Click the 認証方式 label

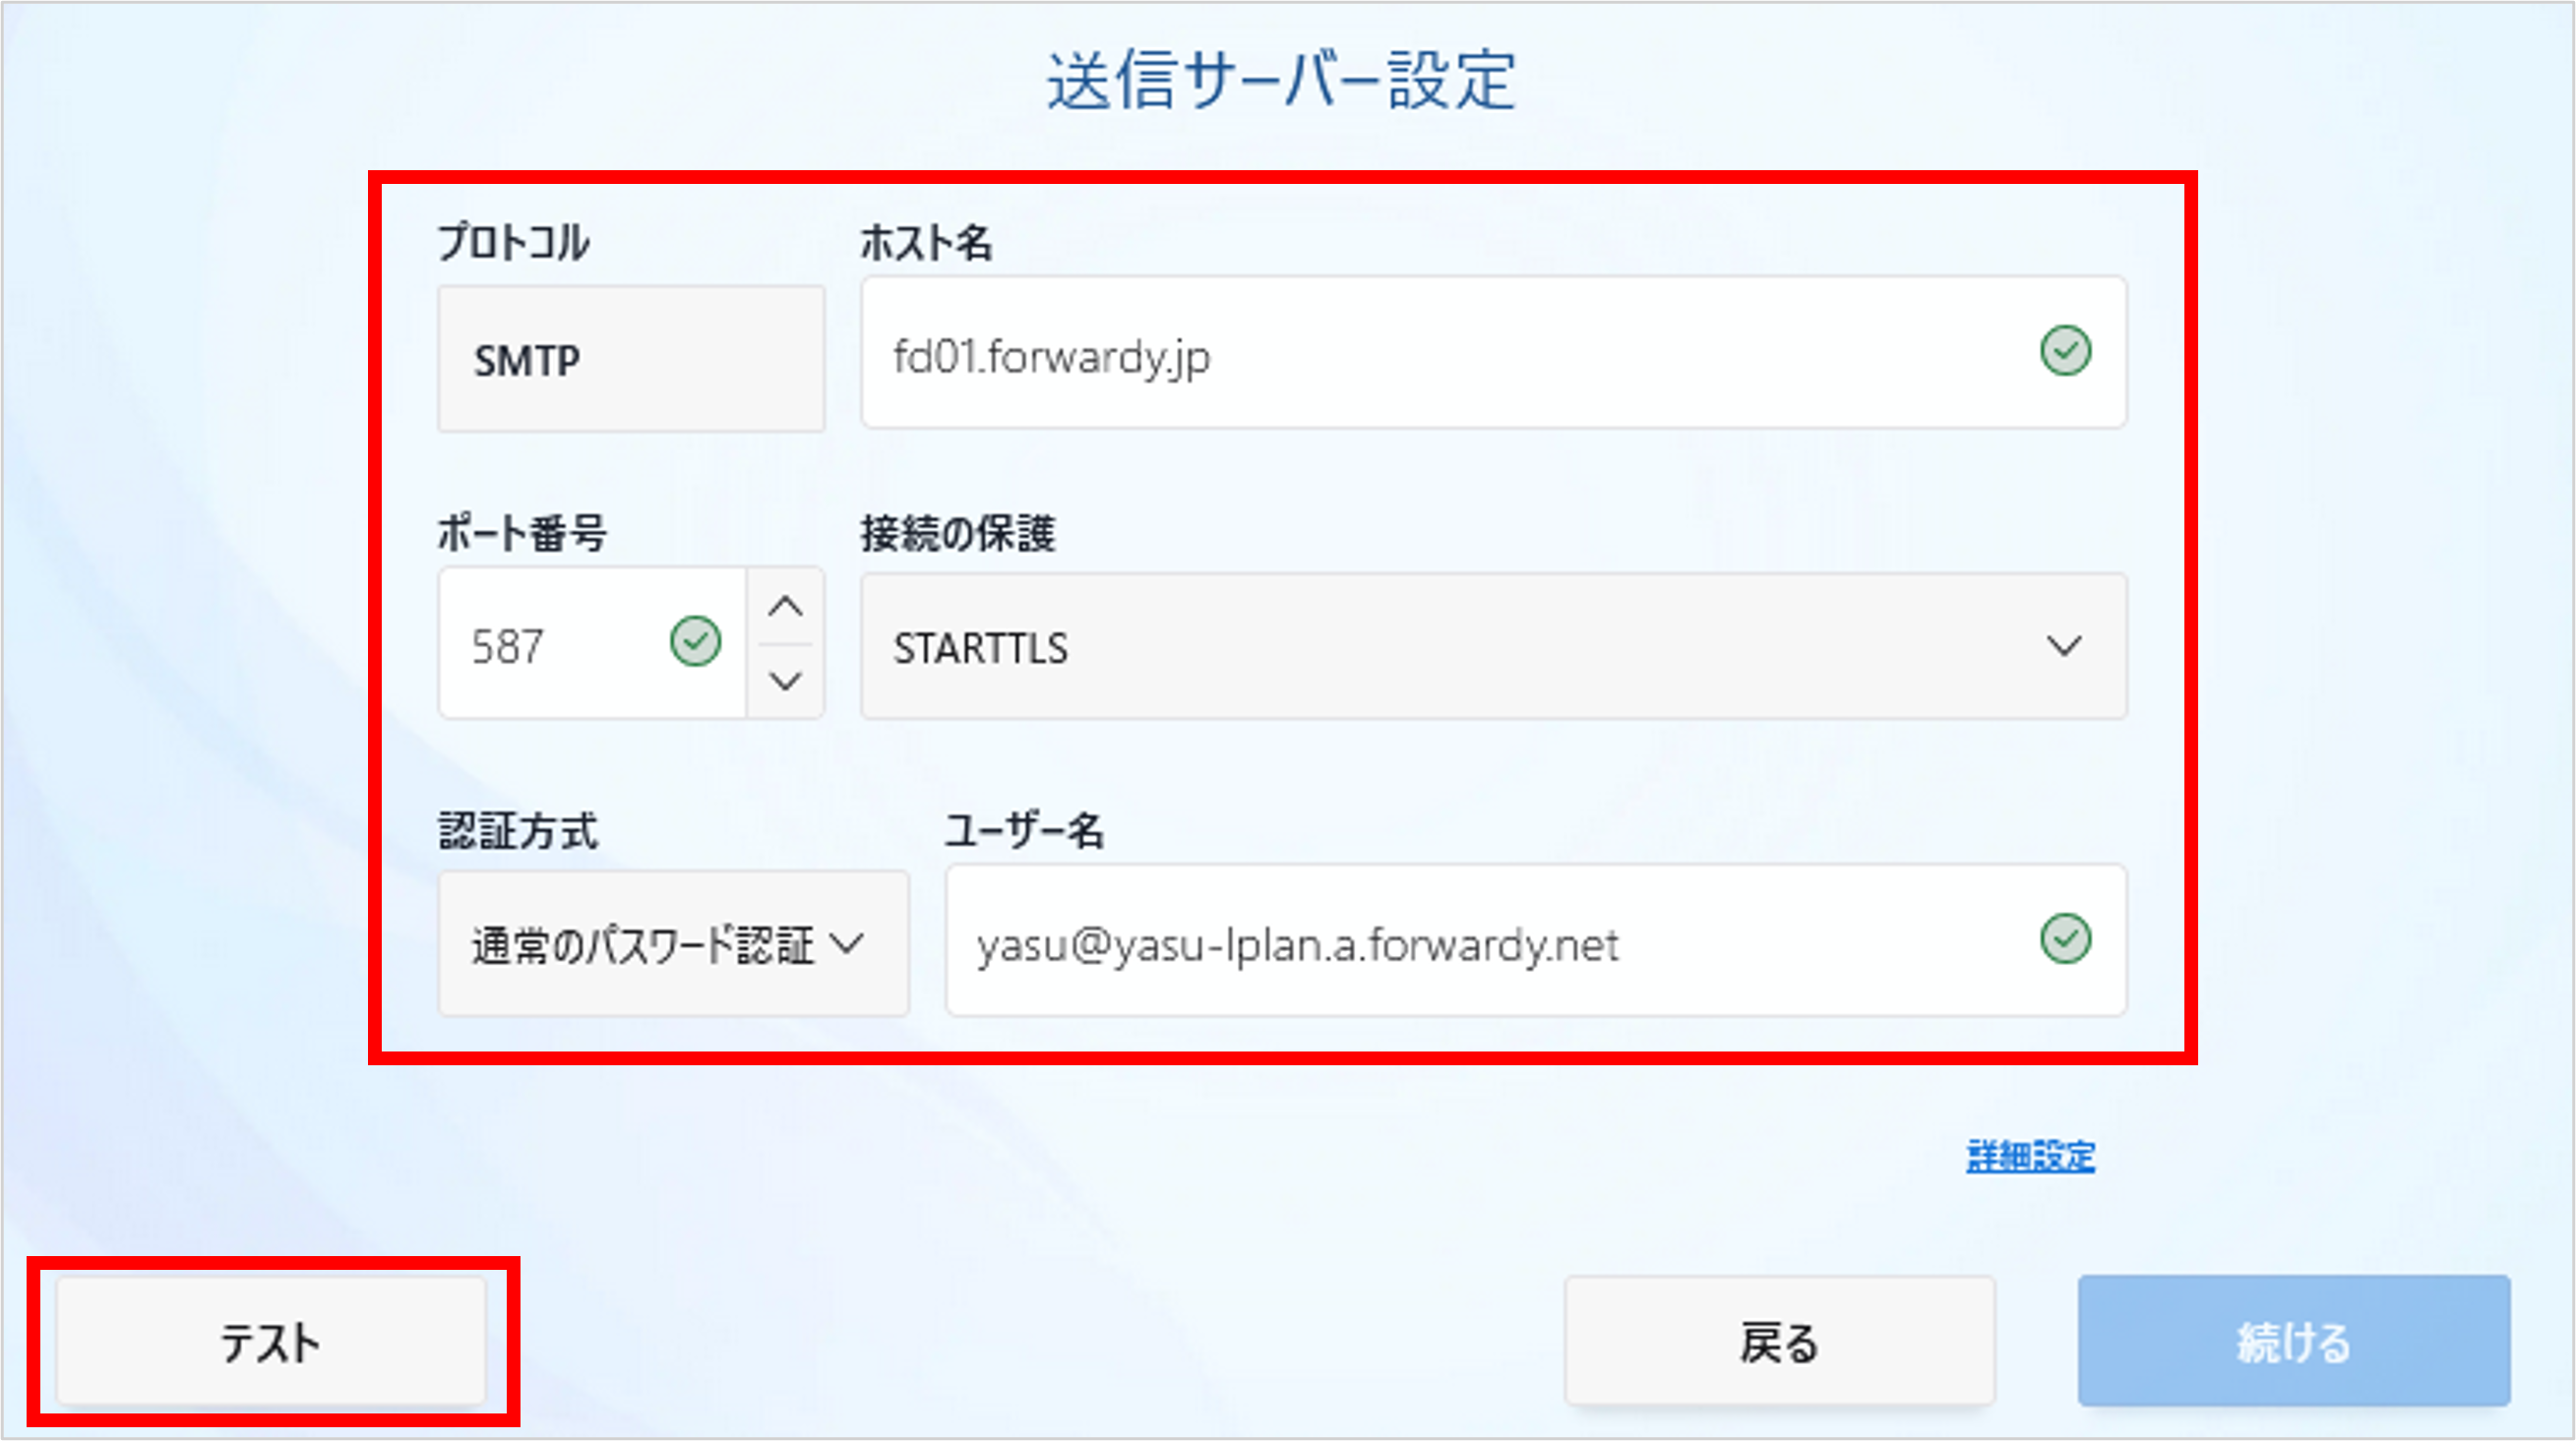[518, 831]
